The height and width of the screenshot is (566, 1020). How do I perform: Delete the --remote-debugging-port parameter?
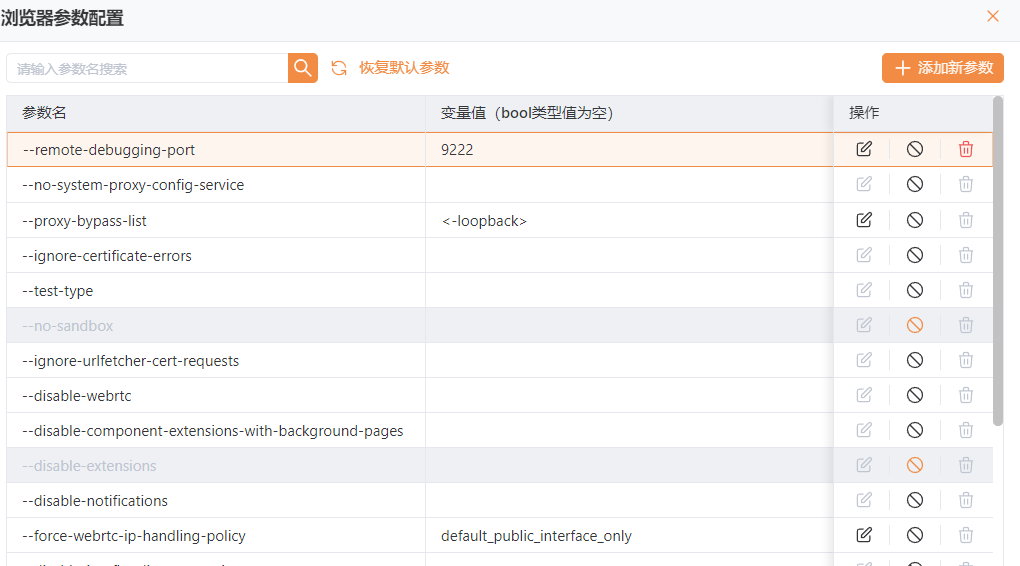coord(966,149)
